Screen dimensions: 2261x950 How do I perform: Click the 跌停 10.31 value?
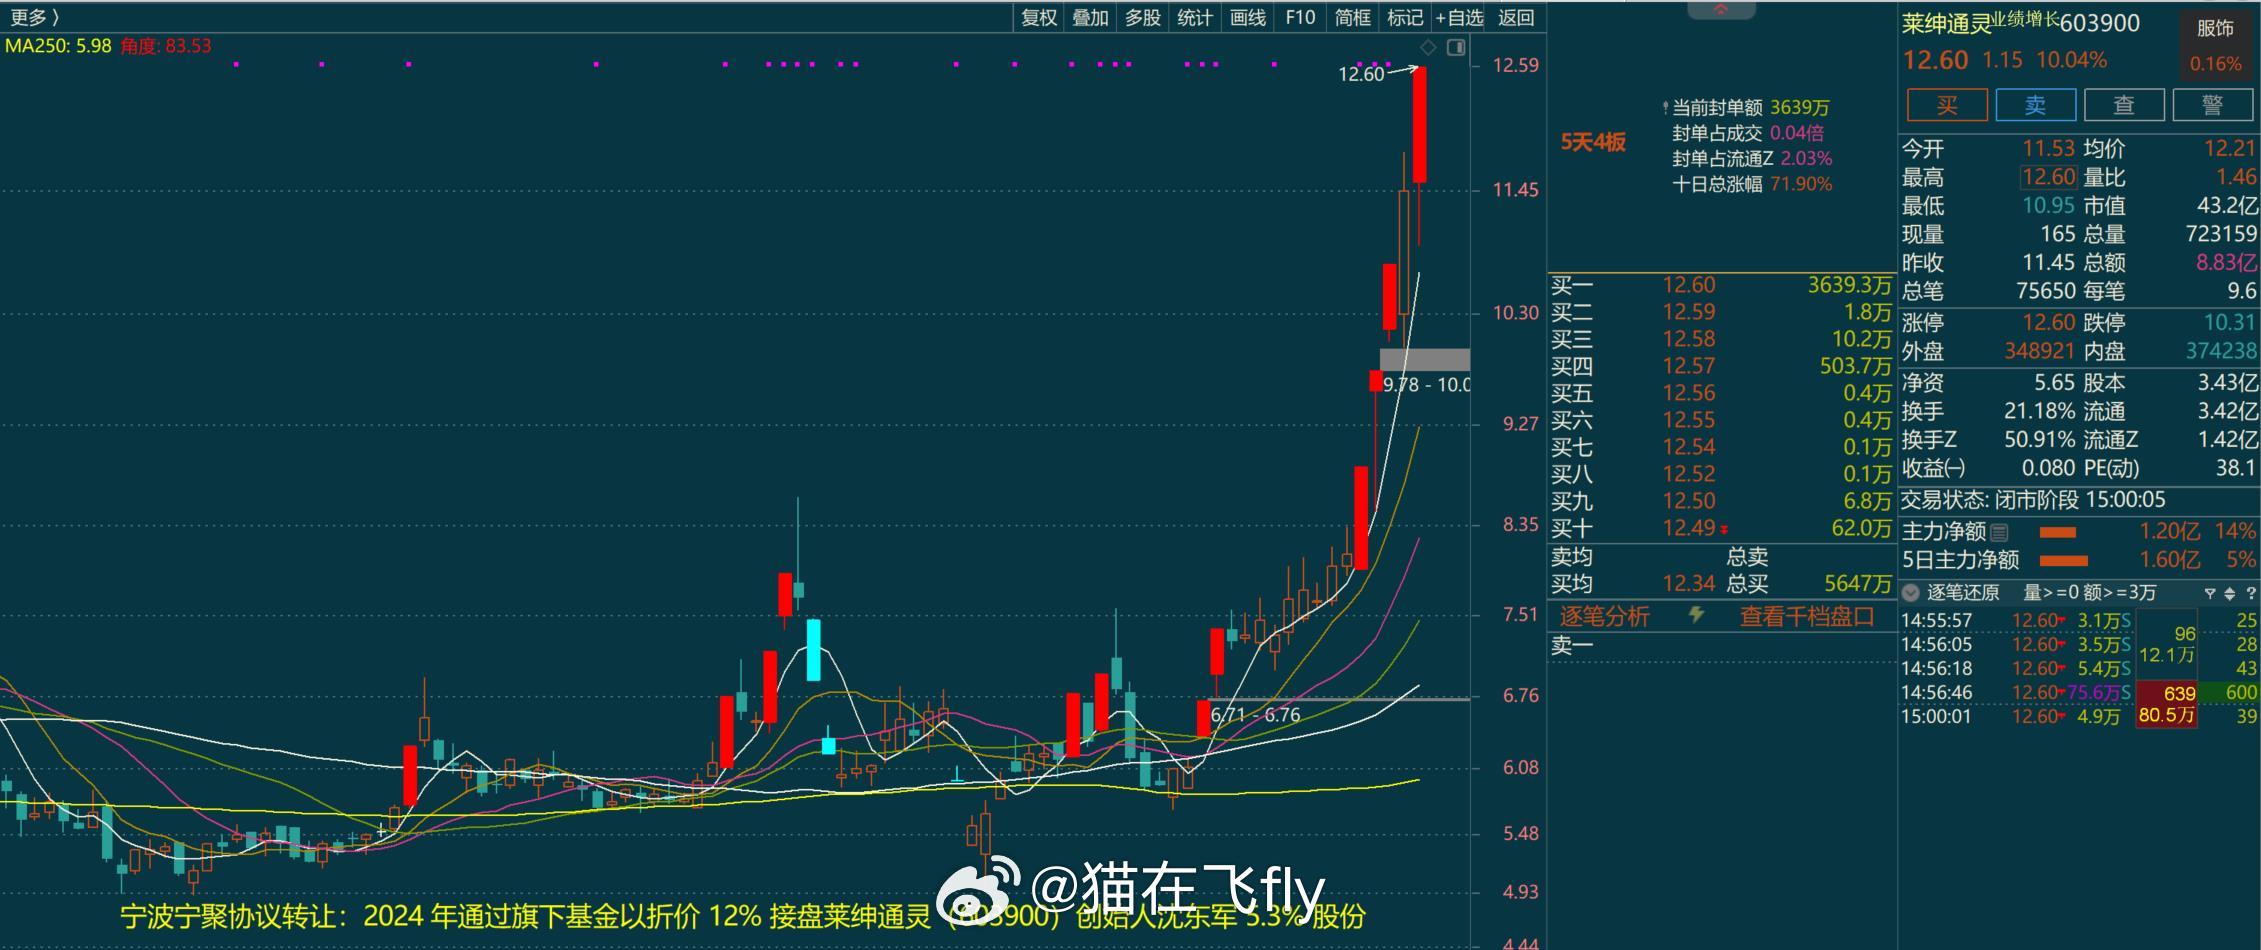point(2229,323)
